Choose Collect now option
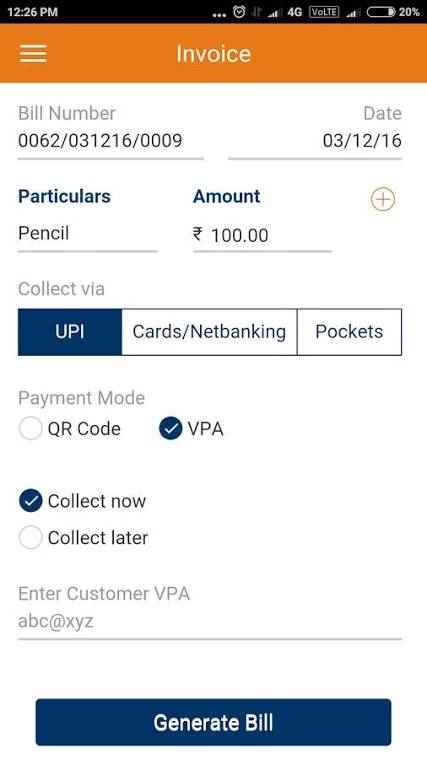 click(x=82, y=501)
